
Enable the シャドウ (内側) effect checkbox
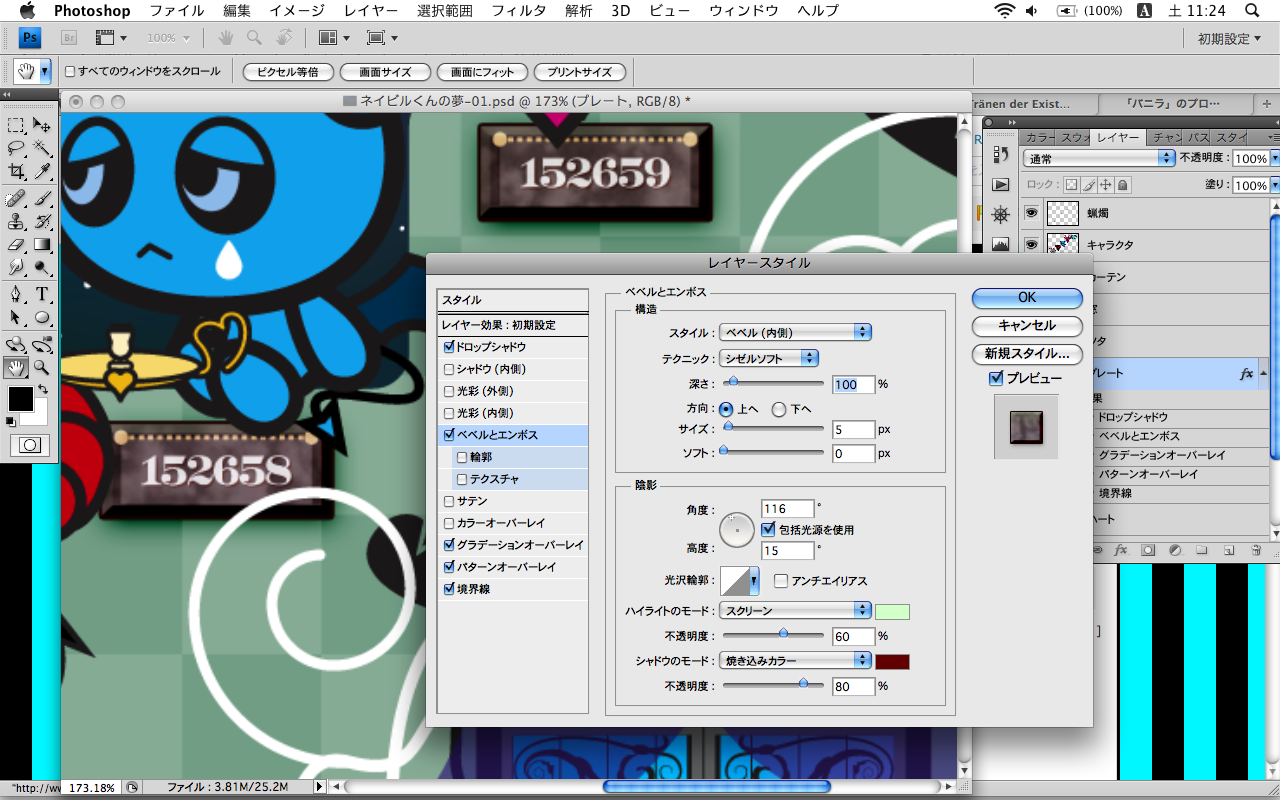click(x=449, y=369)
